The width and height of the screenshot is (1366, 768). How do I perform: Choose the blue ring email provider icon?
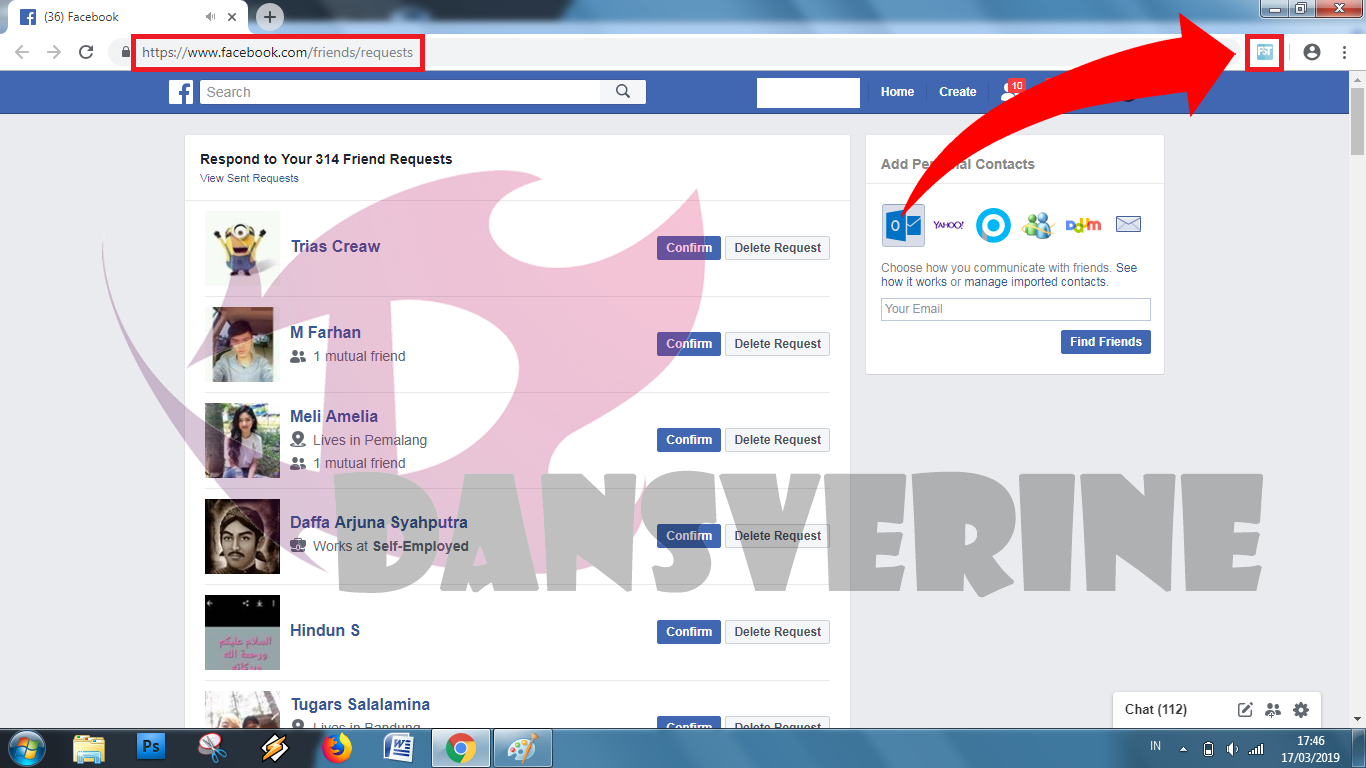tap(993, 225)
